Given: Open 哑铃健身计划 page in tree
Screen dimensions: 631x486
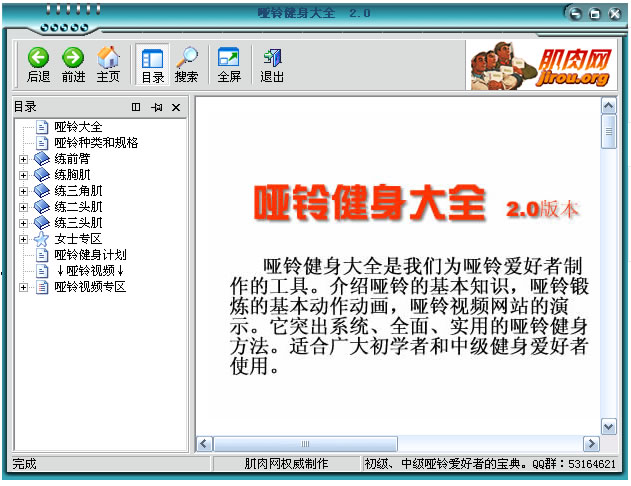Looking at the screenshot, I should click(90, 255).
